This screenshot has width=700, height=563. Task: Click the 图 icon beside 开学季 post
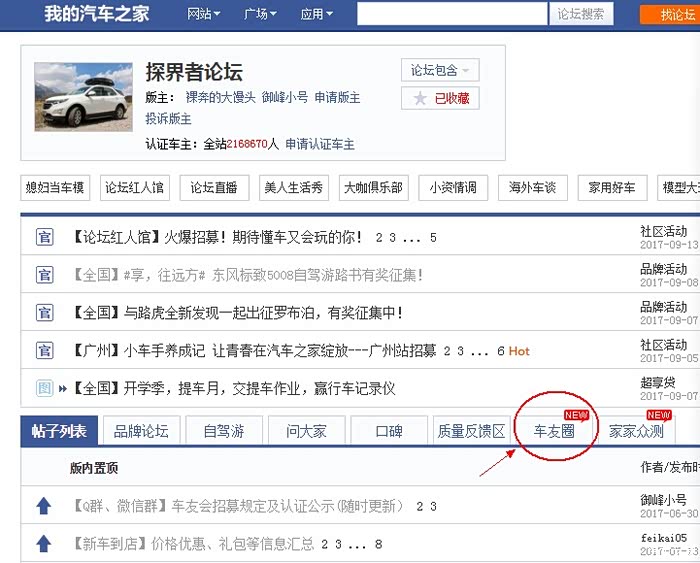(x=44, y=388)
